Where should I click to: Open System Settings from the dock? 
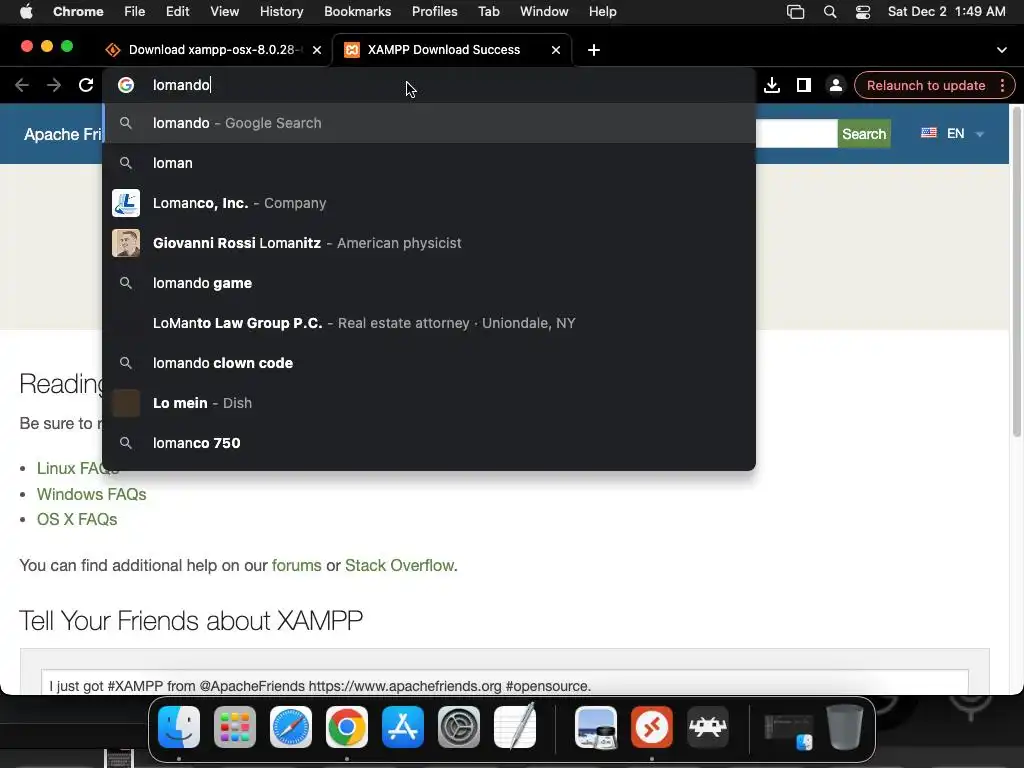pyautogui.click(x=458, y=727)
